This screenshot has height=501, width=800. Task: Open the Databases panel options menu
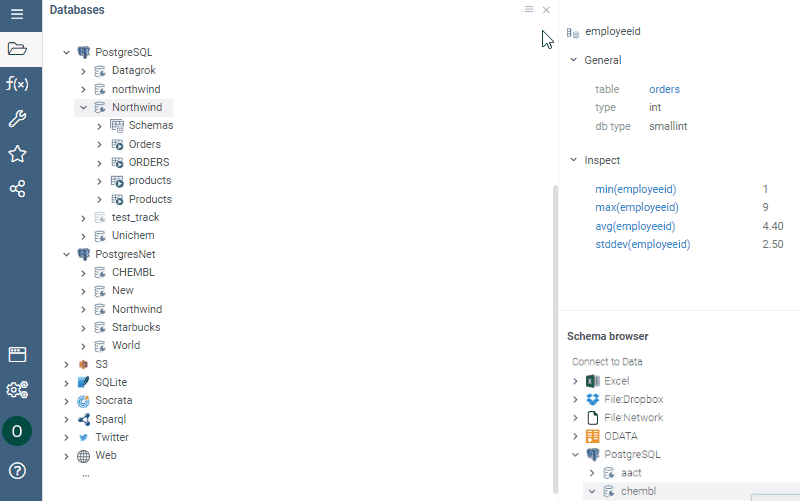pyautogui.click(x=529, y=9)
